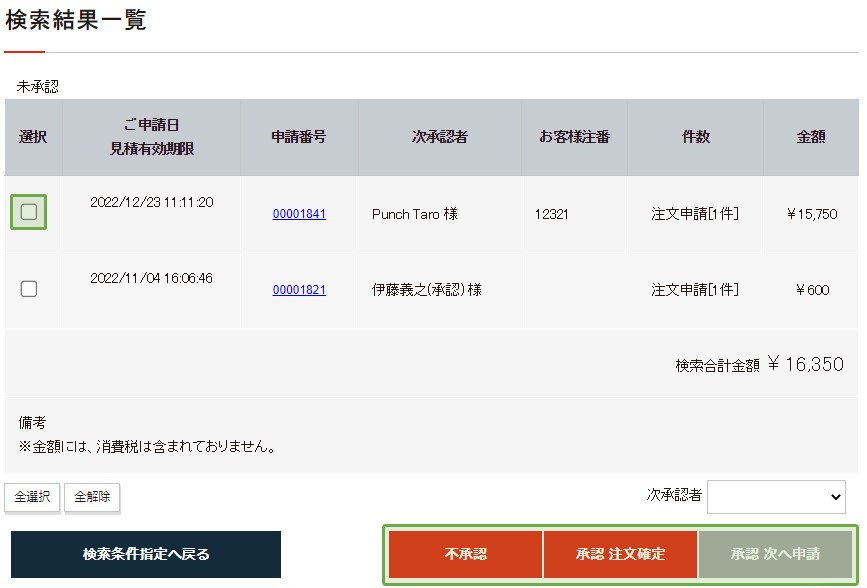Screen dimensions: 867x588
Task: Click the red 不承認 button
Action: (x=466, y=554)
